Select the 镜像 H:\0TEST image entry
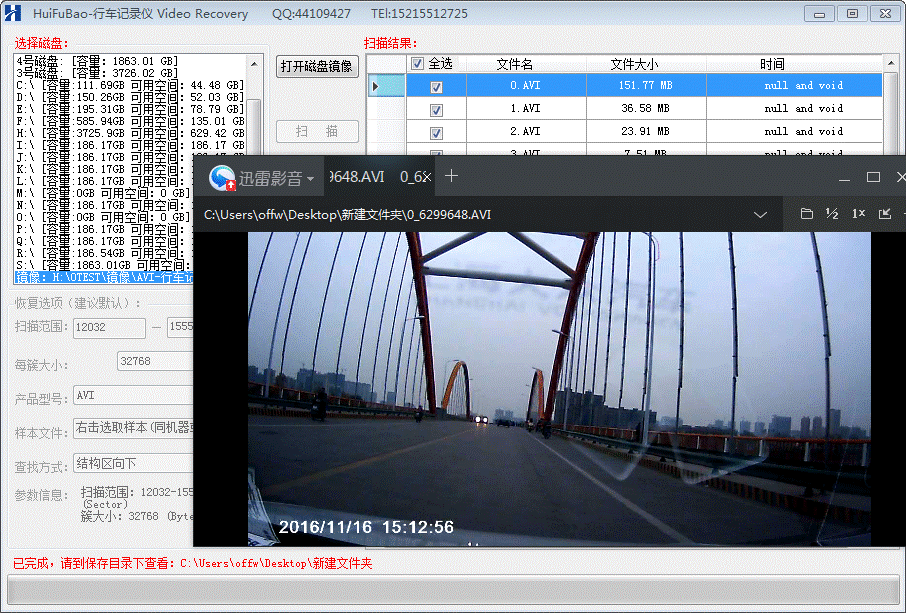The width and height of the screenshot is (906, 613). 104,278
